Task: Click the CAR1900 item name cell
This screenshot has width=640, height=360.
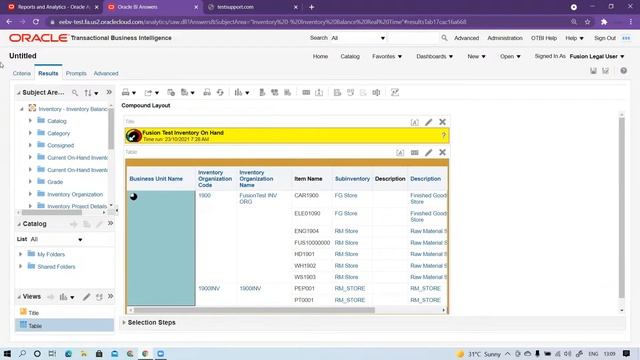Action: tap(307, 196)
